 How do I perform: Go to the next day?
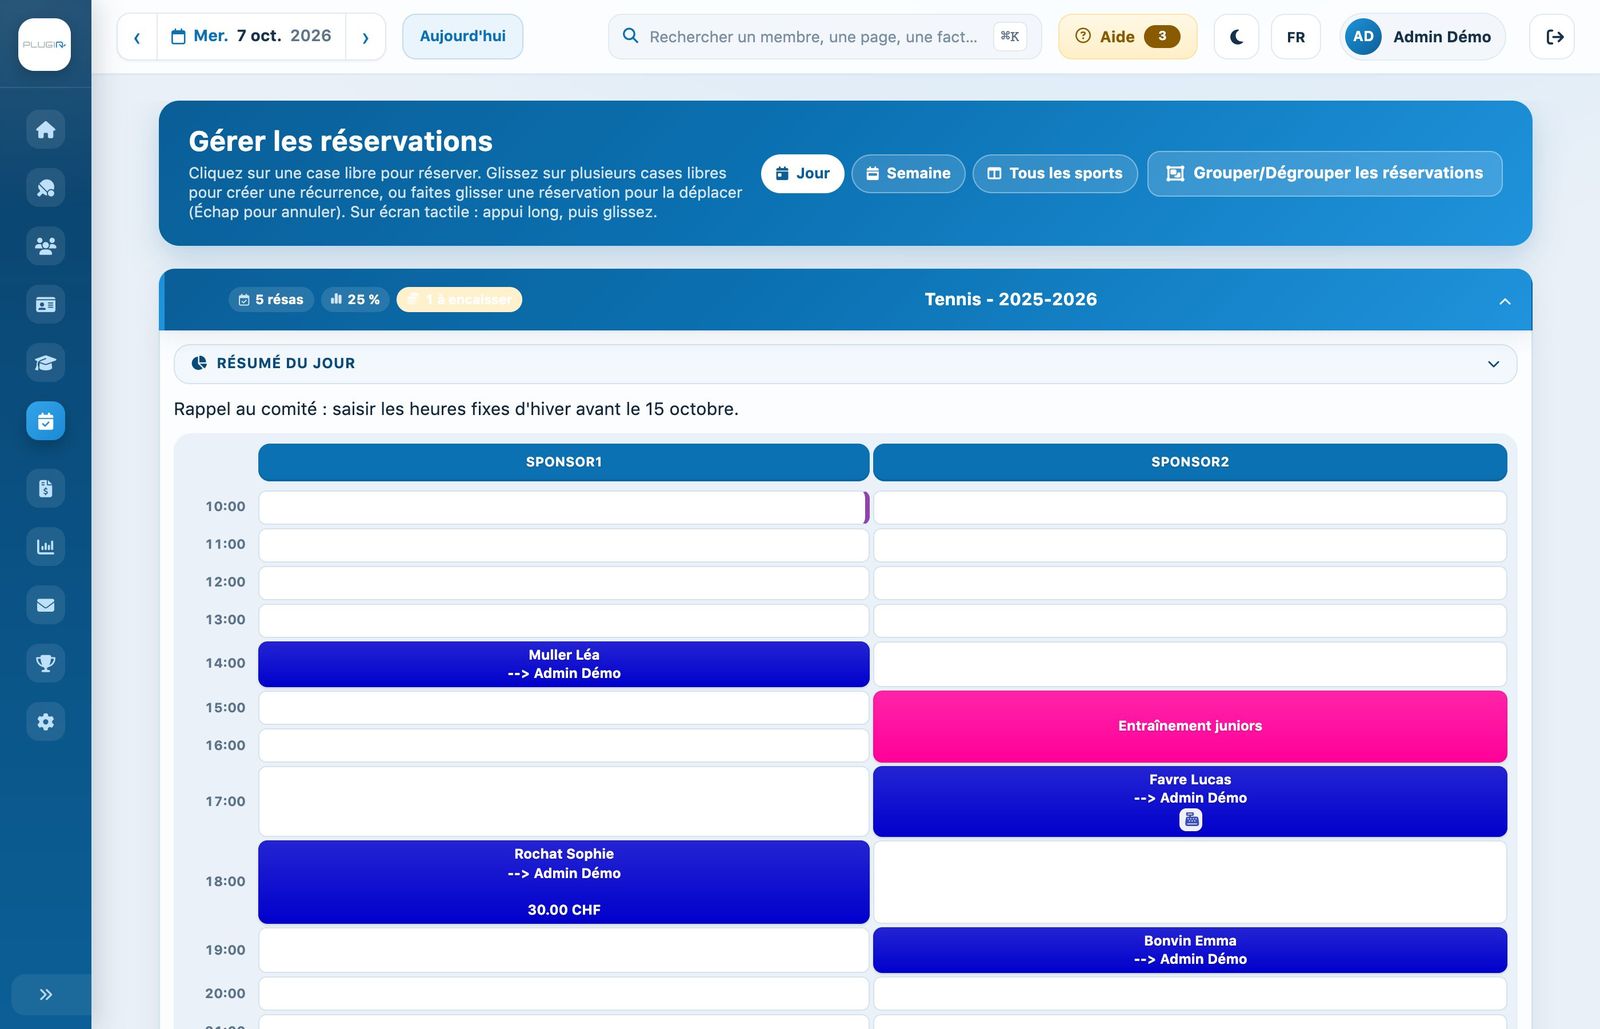coord(365,37)
